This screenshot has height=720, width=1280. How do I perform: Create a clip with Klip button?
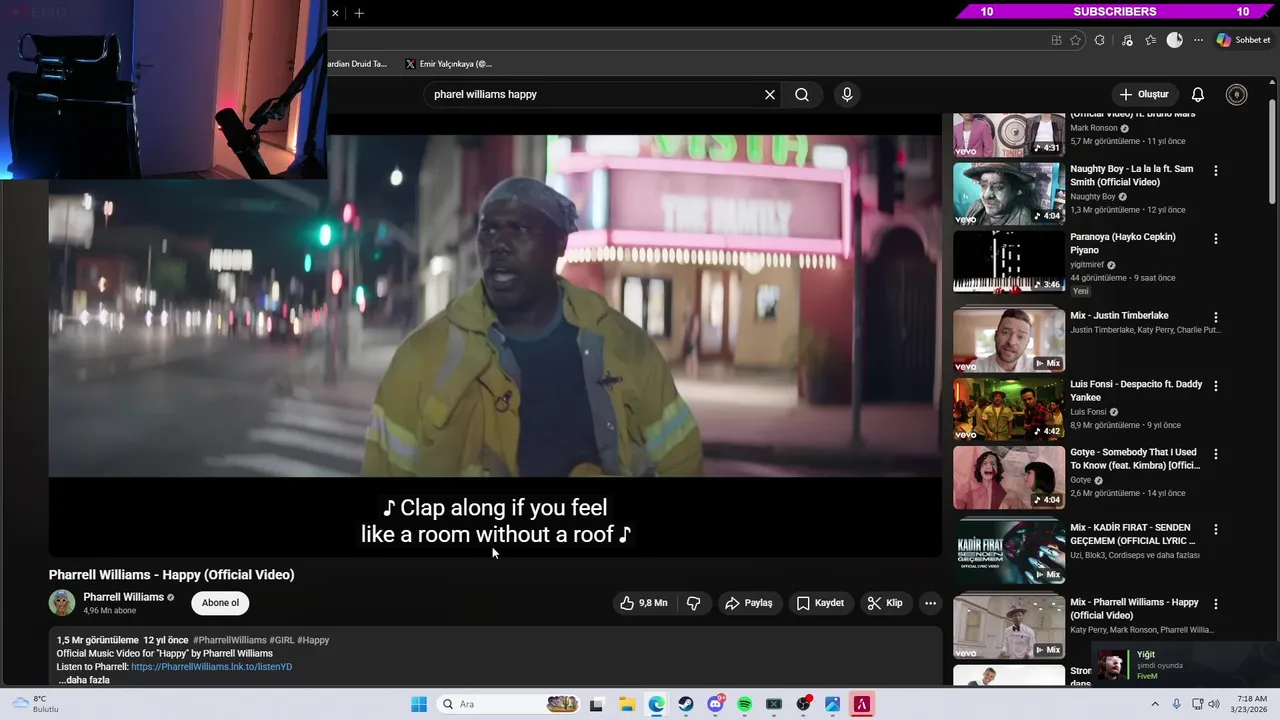[885, 603]
